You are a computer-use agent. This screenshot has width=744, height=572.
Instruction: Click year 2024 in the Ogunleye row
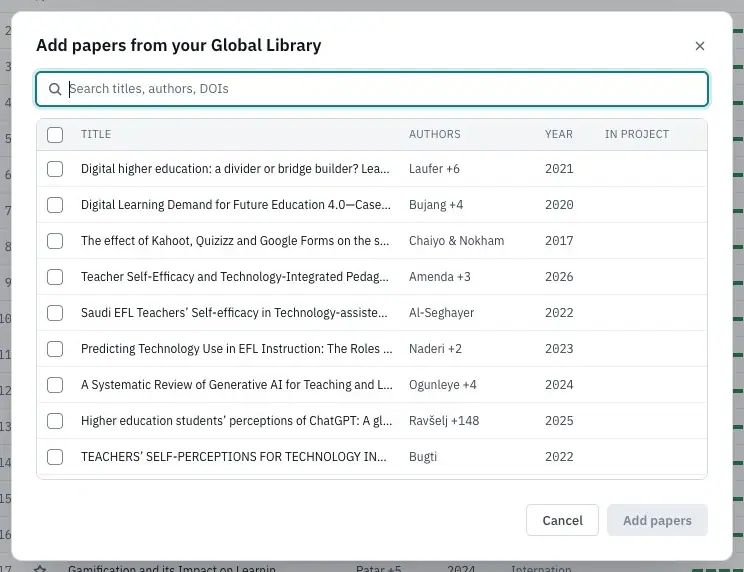coord(559,385)
